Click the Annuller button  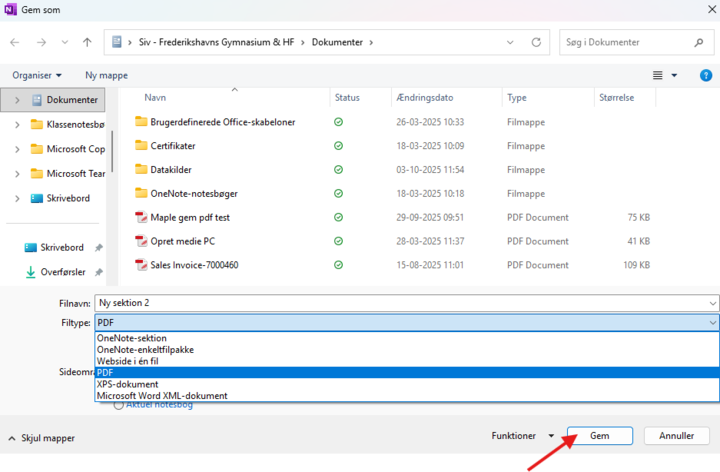coord(676,436)
